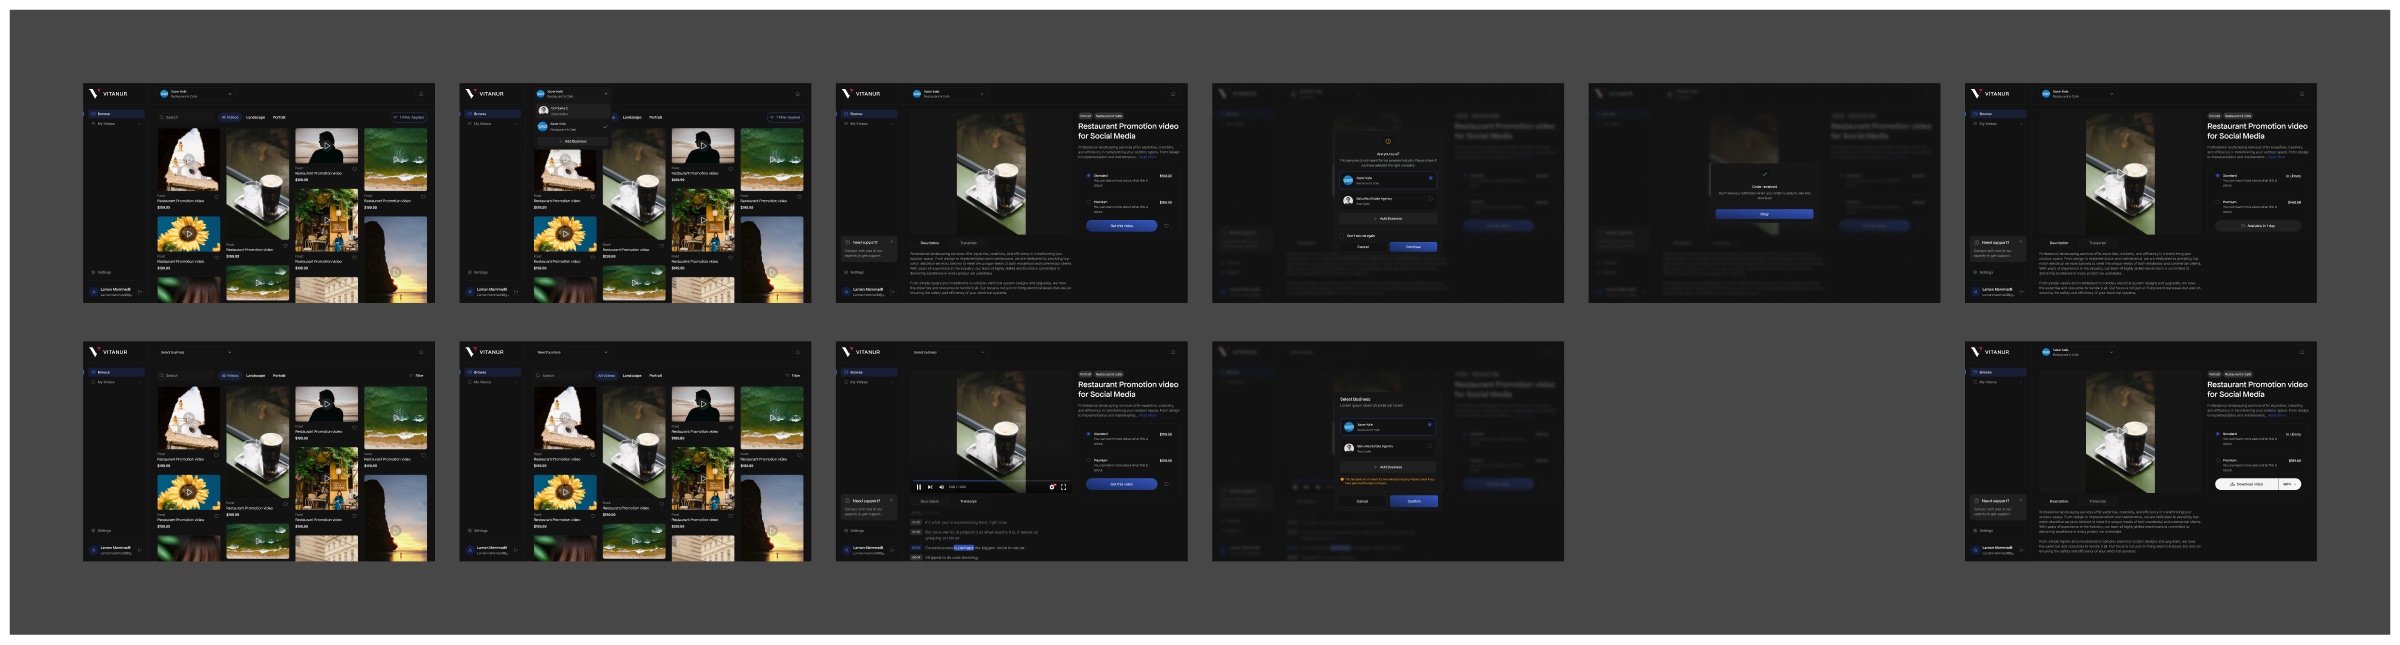This screenshot has width=2400, height=645.
Task: Open the Settings sidebar item in the playing-video frame
Action: click(x=855, y=531)
